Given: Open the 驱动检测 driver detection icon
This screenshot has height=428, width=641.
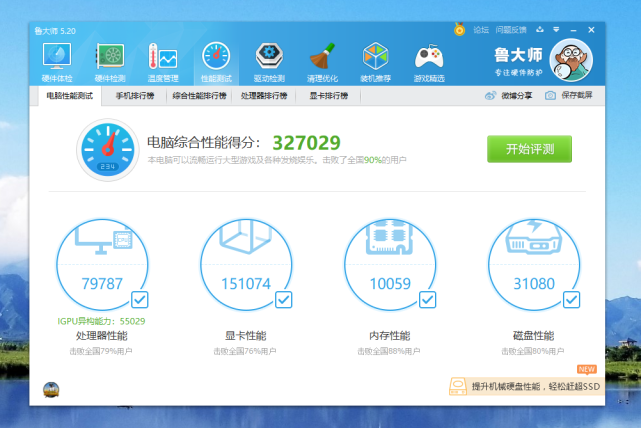Looking at the screenshot, I should tap(269, 56).
